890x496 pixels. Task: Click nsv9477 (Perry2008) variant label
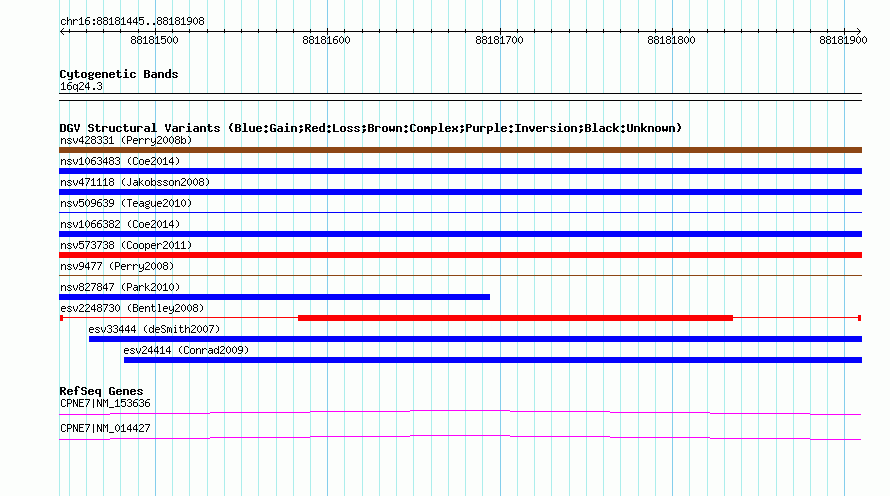coord(117,266)
